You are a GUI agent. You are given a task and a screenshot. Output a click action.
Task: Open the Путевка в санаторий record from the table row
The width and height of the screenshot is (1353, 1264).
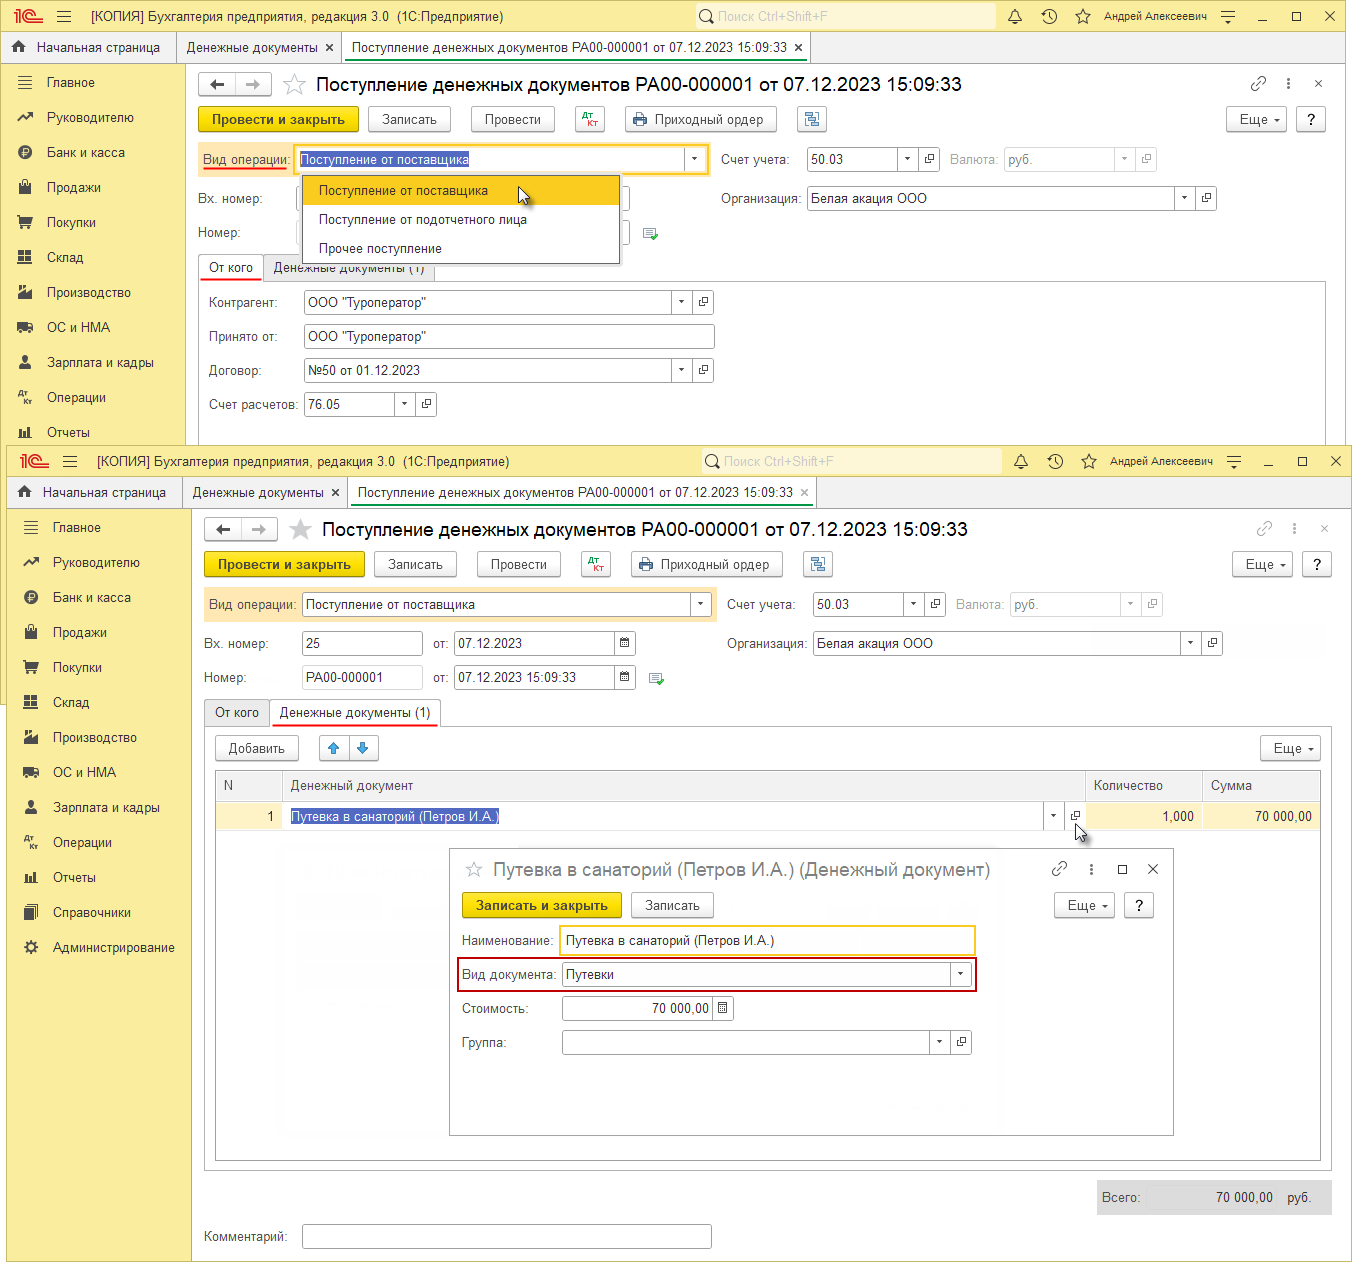click(x=1075, y=816)
